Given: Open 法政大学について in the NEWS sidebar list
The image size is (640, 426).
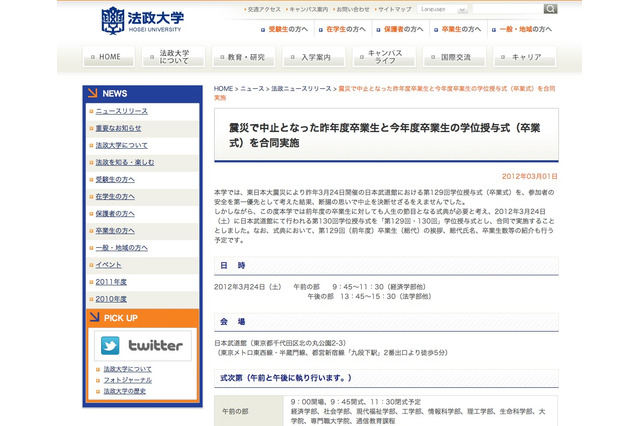Looking at the screenshot, I should [121, 145].
